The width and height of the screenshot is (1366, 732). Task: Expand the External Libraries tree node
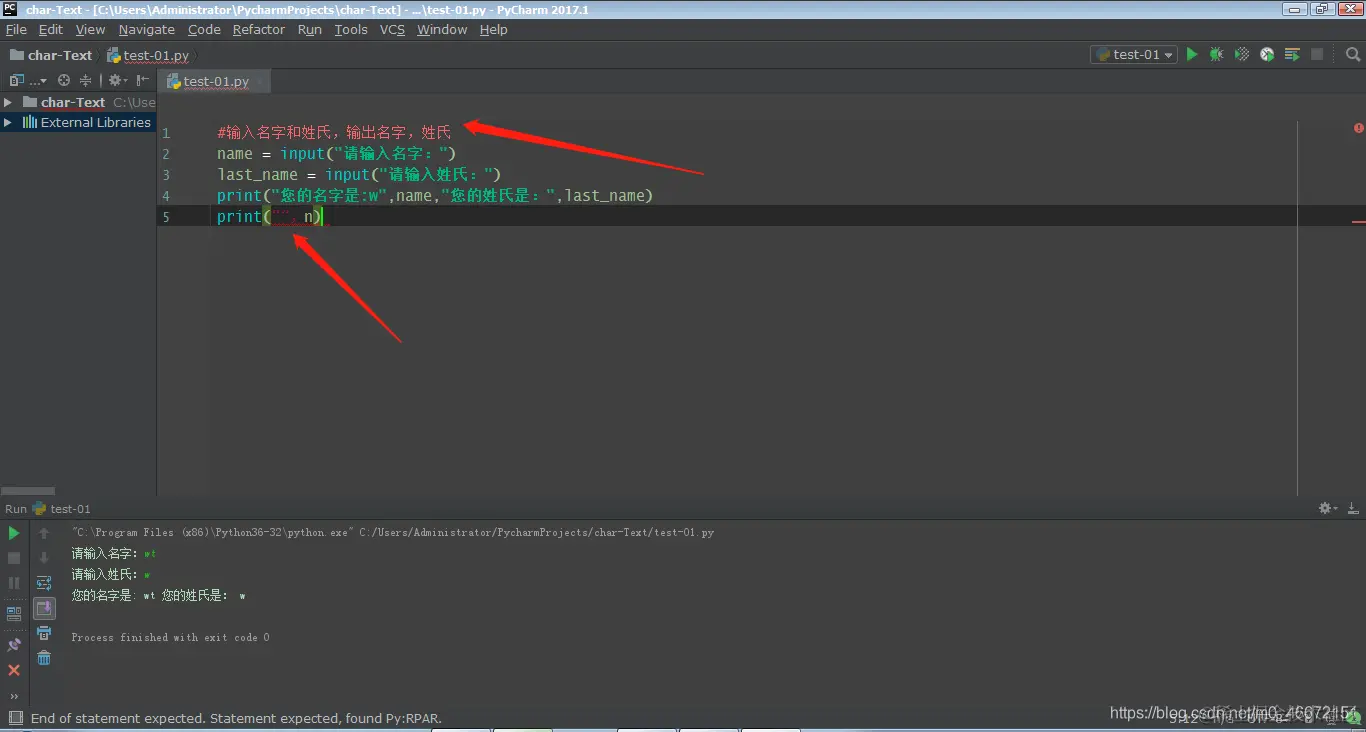tap(8, 122)
